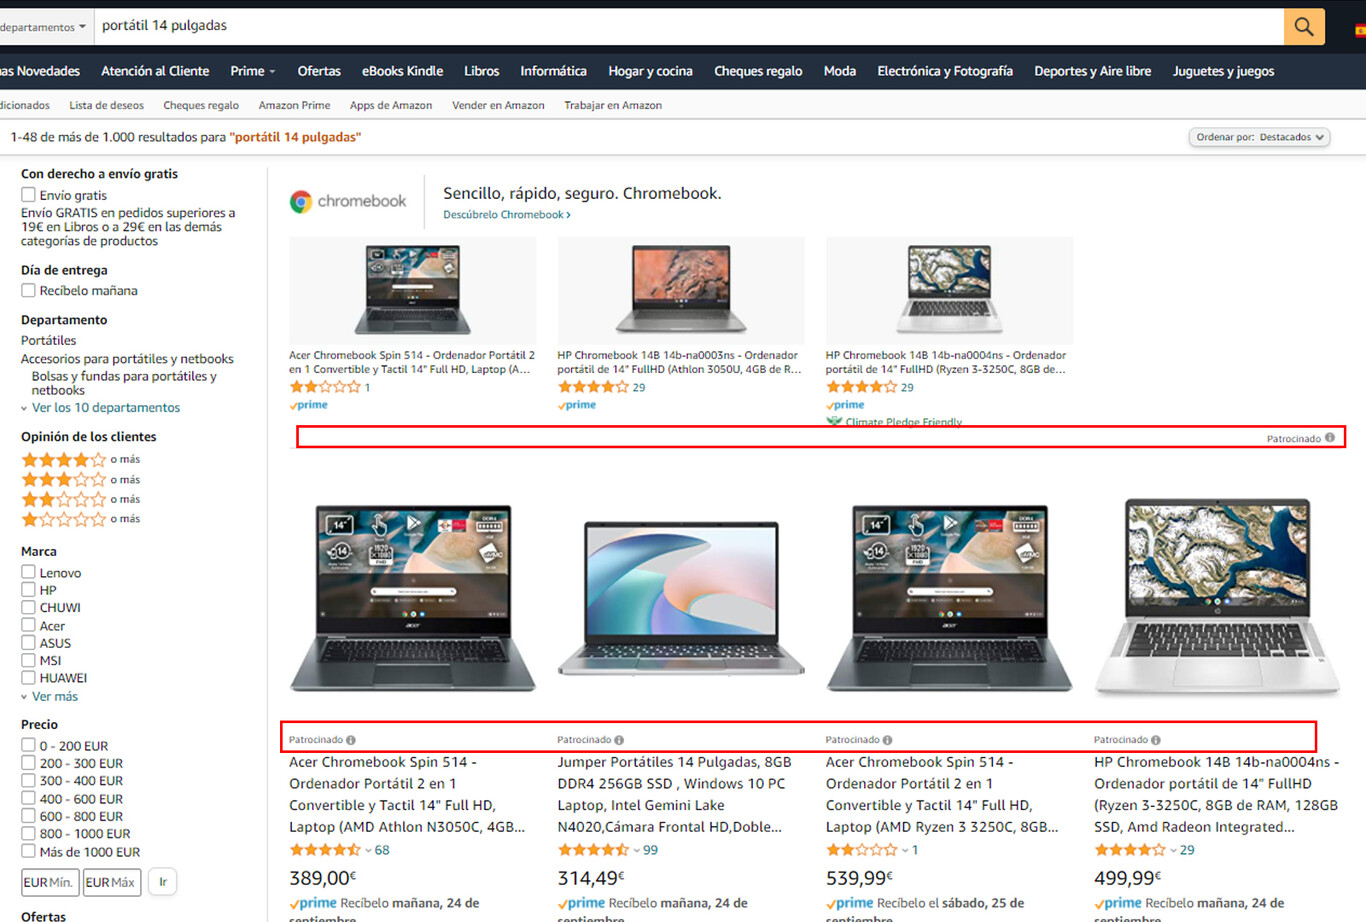This screenshot has width=1366, height=922.
Task: Click star rating of Jumper Portátiles with 99 reviews
Action: tap(593, 850)
